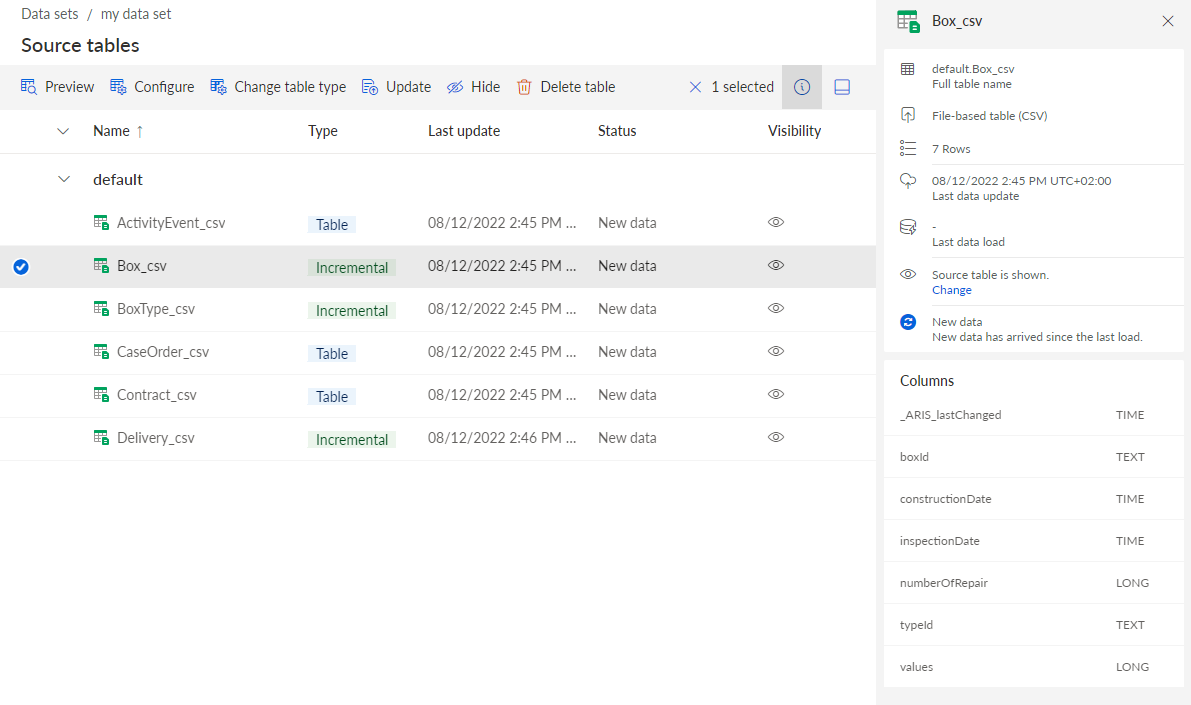Close the Box_csv details panel
This screenshot has width=1191, height=705.
pyautogui.click(x=1167, y=21)
